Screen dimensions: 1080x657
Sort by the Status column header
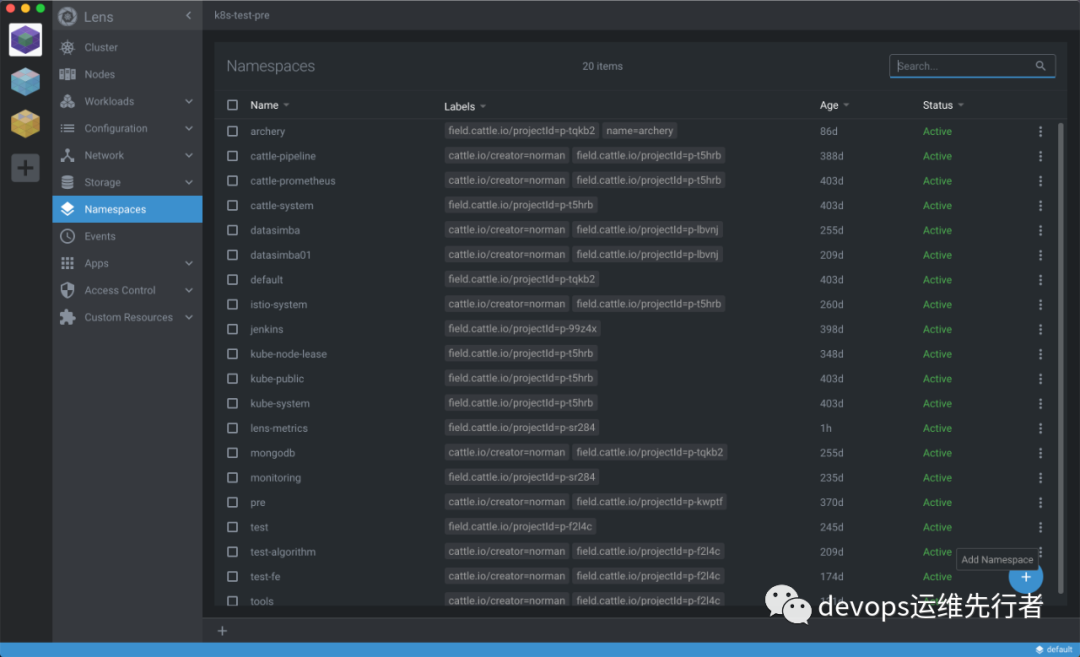coord(943,105)
